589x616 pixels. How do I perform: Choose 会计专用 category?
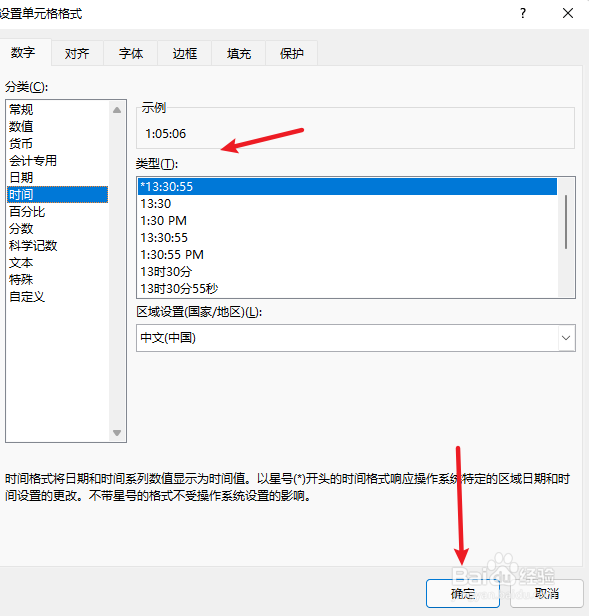coord(57,160)
